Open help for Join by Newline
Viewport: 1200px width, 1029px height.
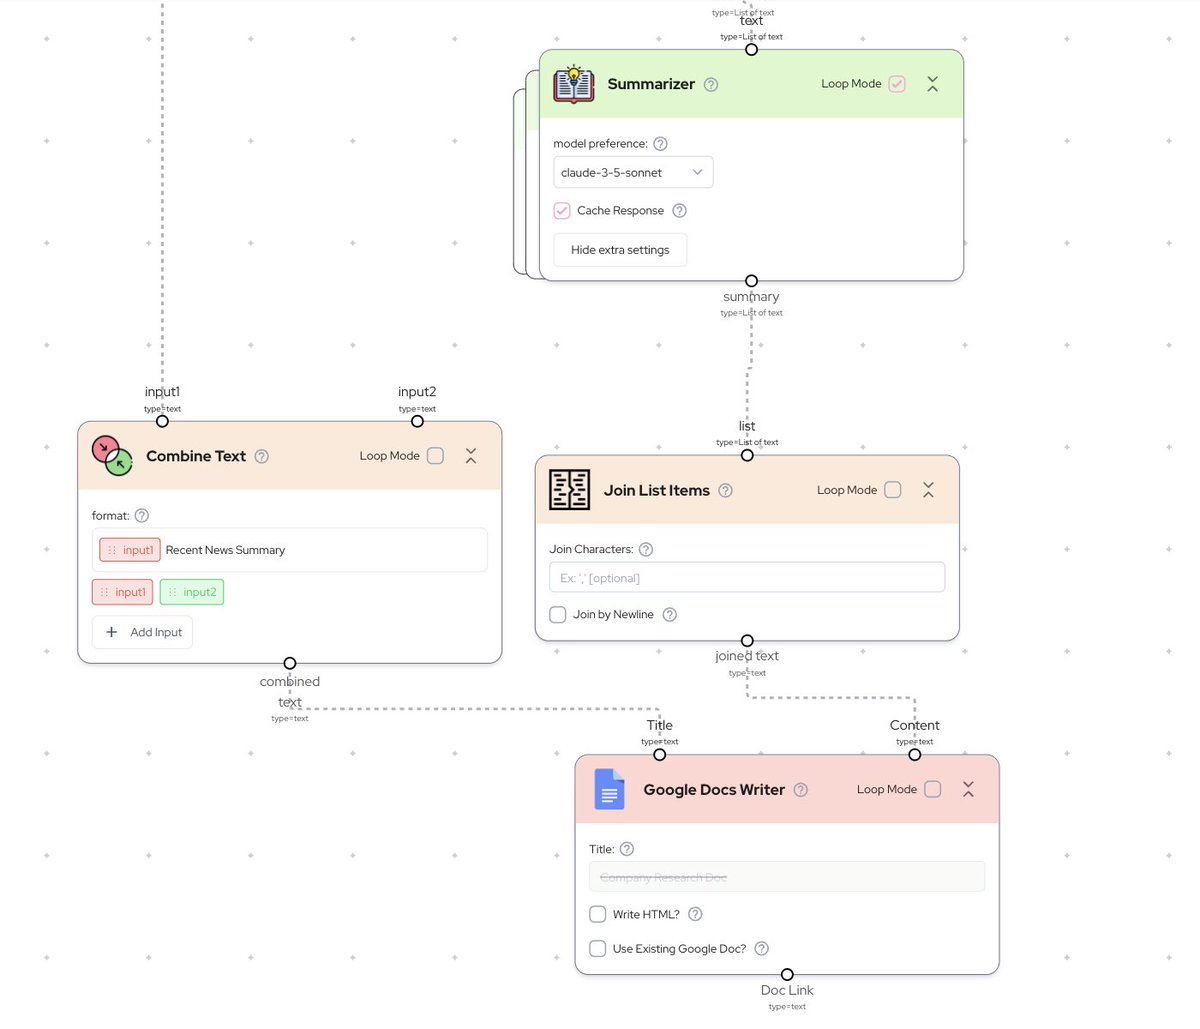click(x=670, y=615)
